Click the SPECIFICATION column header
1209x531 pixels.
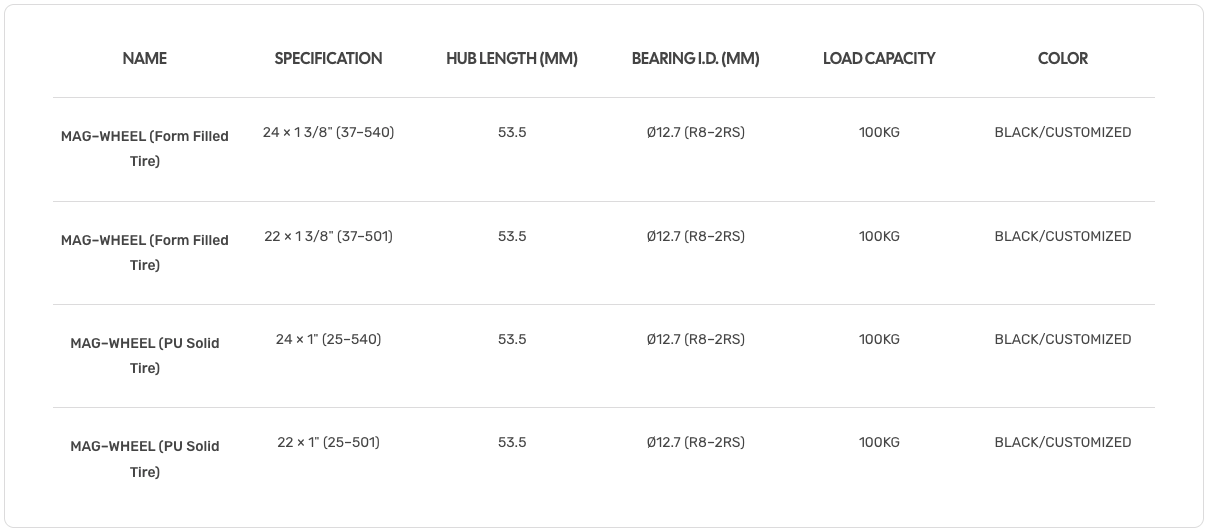(x=328, y=58)
